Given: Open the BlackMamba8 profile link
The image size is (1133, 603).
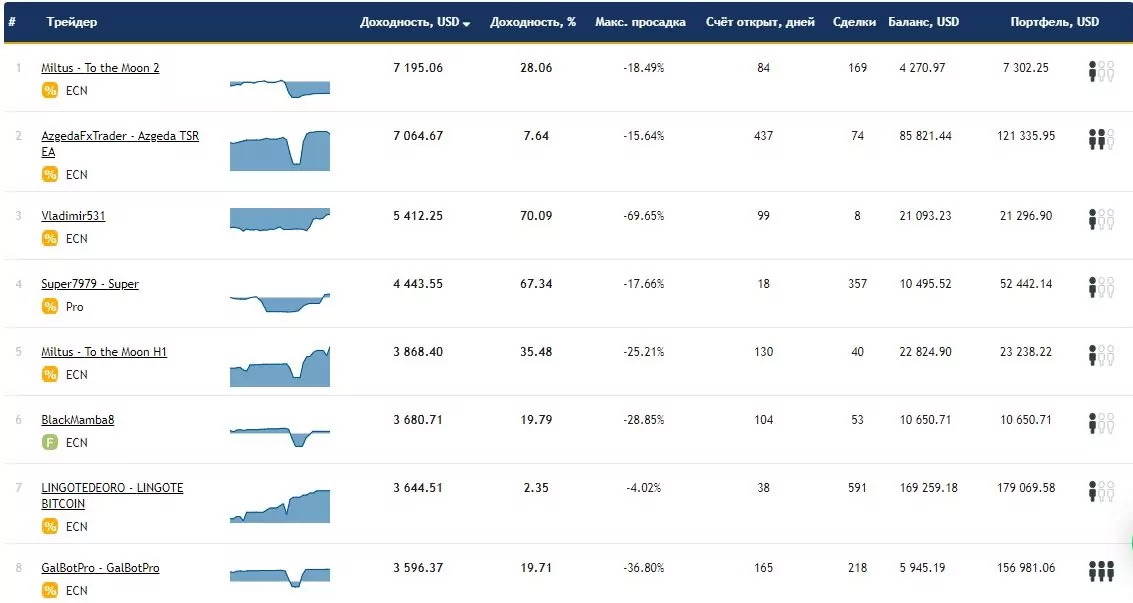Looking at the screenshot, I should pos(77,420).
